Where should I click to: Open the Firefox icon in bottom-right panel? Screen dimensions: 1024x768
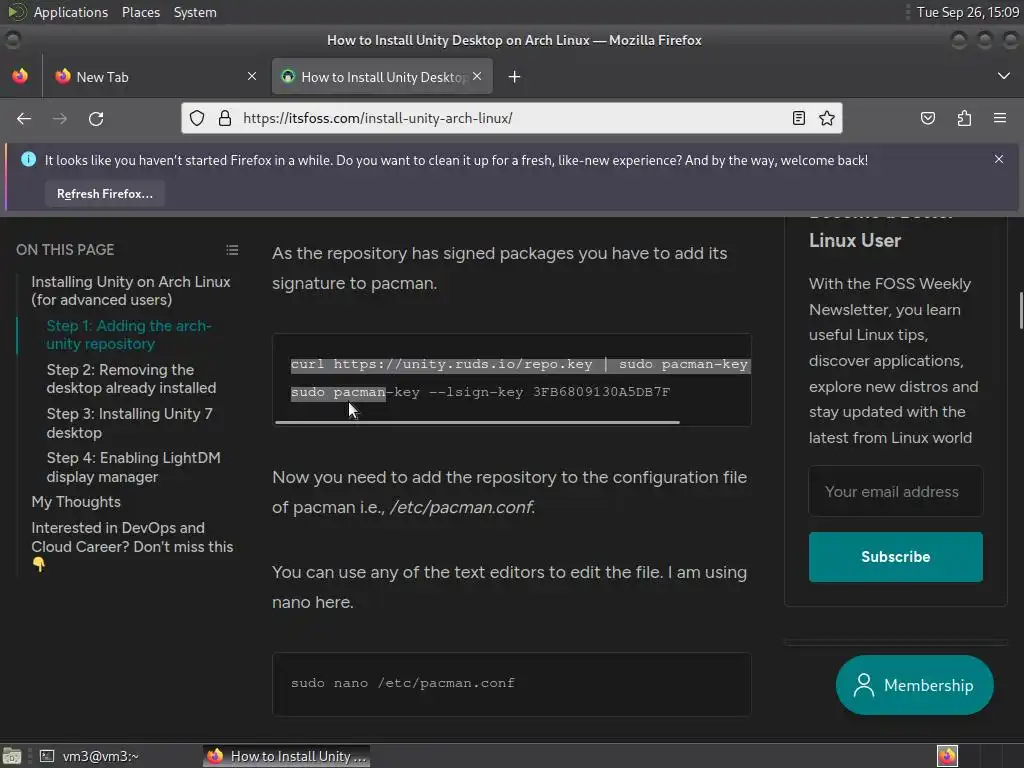(947, 756)
